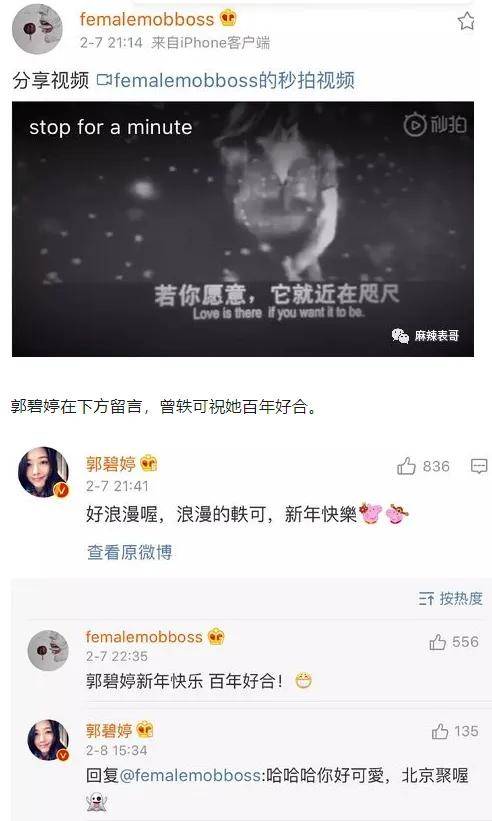Play the stop for a minute video
The image size is (492, 821).
(x=243, y=229)
